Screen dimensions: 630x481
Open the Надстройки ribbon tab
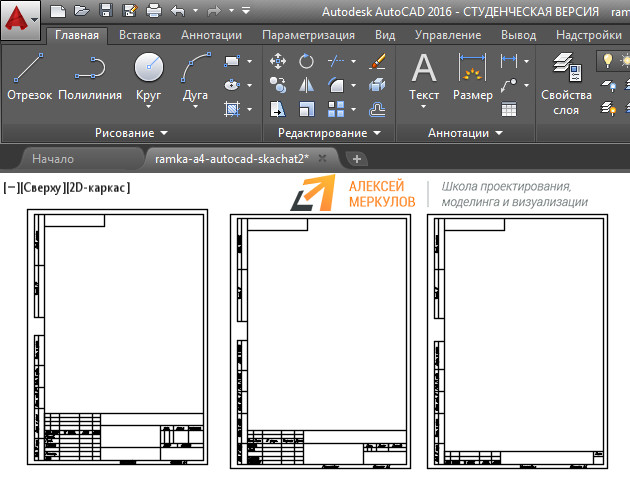(589, 35)
